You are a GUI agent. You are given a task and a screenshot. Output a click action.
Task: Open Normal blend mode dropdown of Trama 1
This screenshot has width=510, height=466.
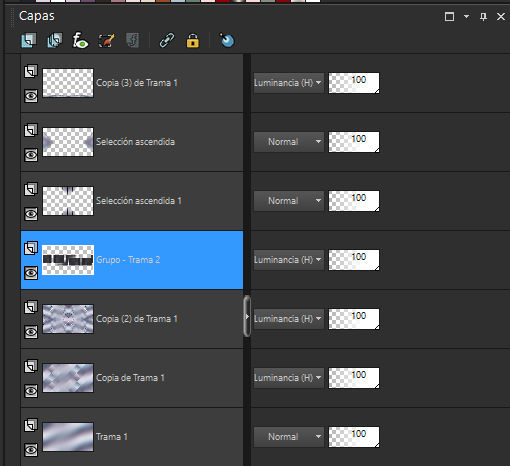tap(289, 437)
